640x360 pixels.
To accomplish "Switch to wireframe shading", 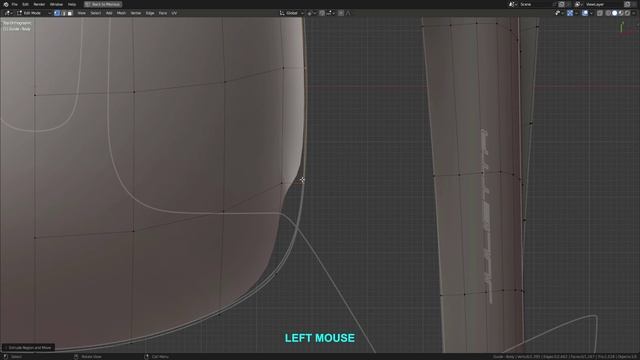I will pos(608,13).
